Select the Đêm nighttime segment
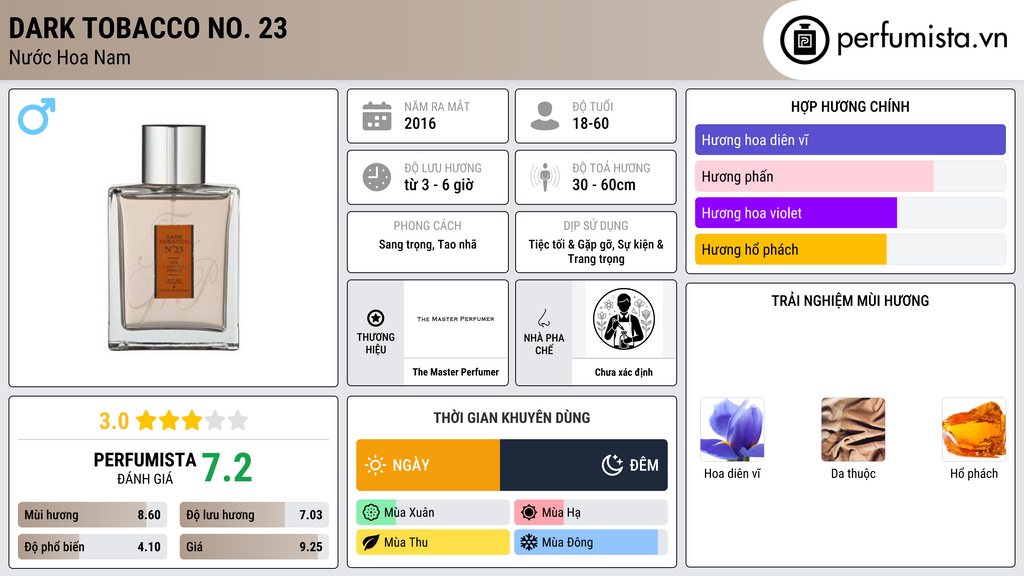 pos(584,465)
